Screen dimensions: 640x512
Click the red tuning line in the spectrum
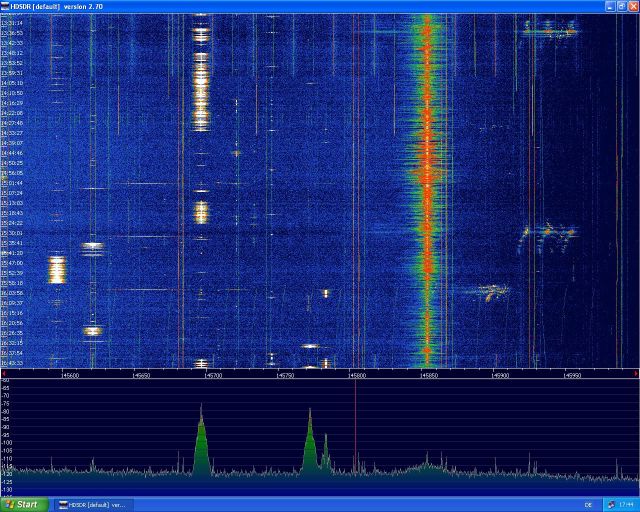click(356, 425)
